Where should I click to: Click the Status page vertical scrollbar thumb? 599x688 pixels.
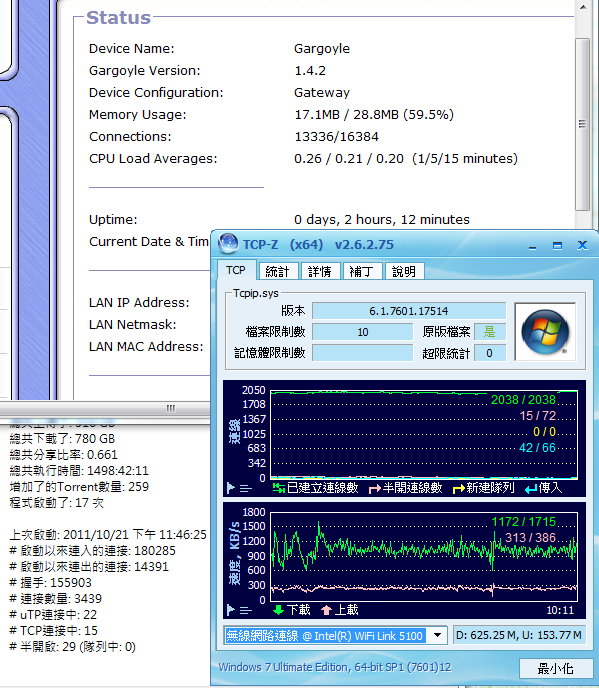click(x=582, y=124)
